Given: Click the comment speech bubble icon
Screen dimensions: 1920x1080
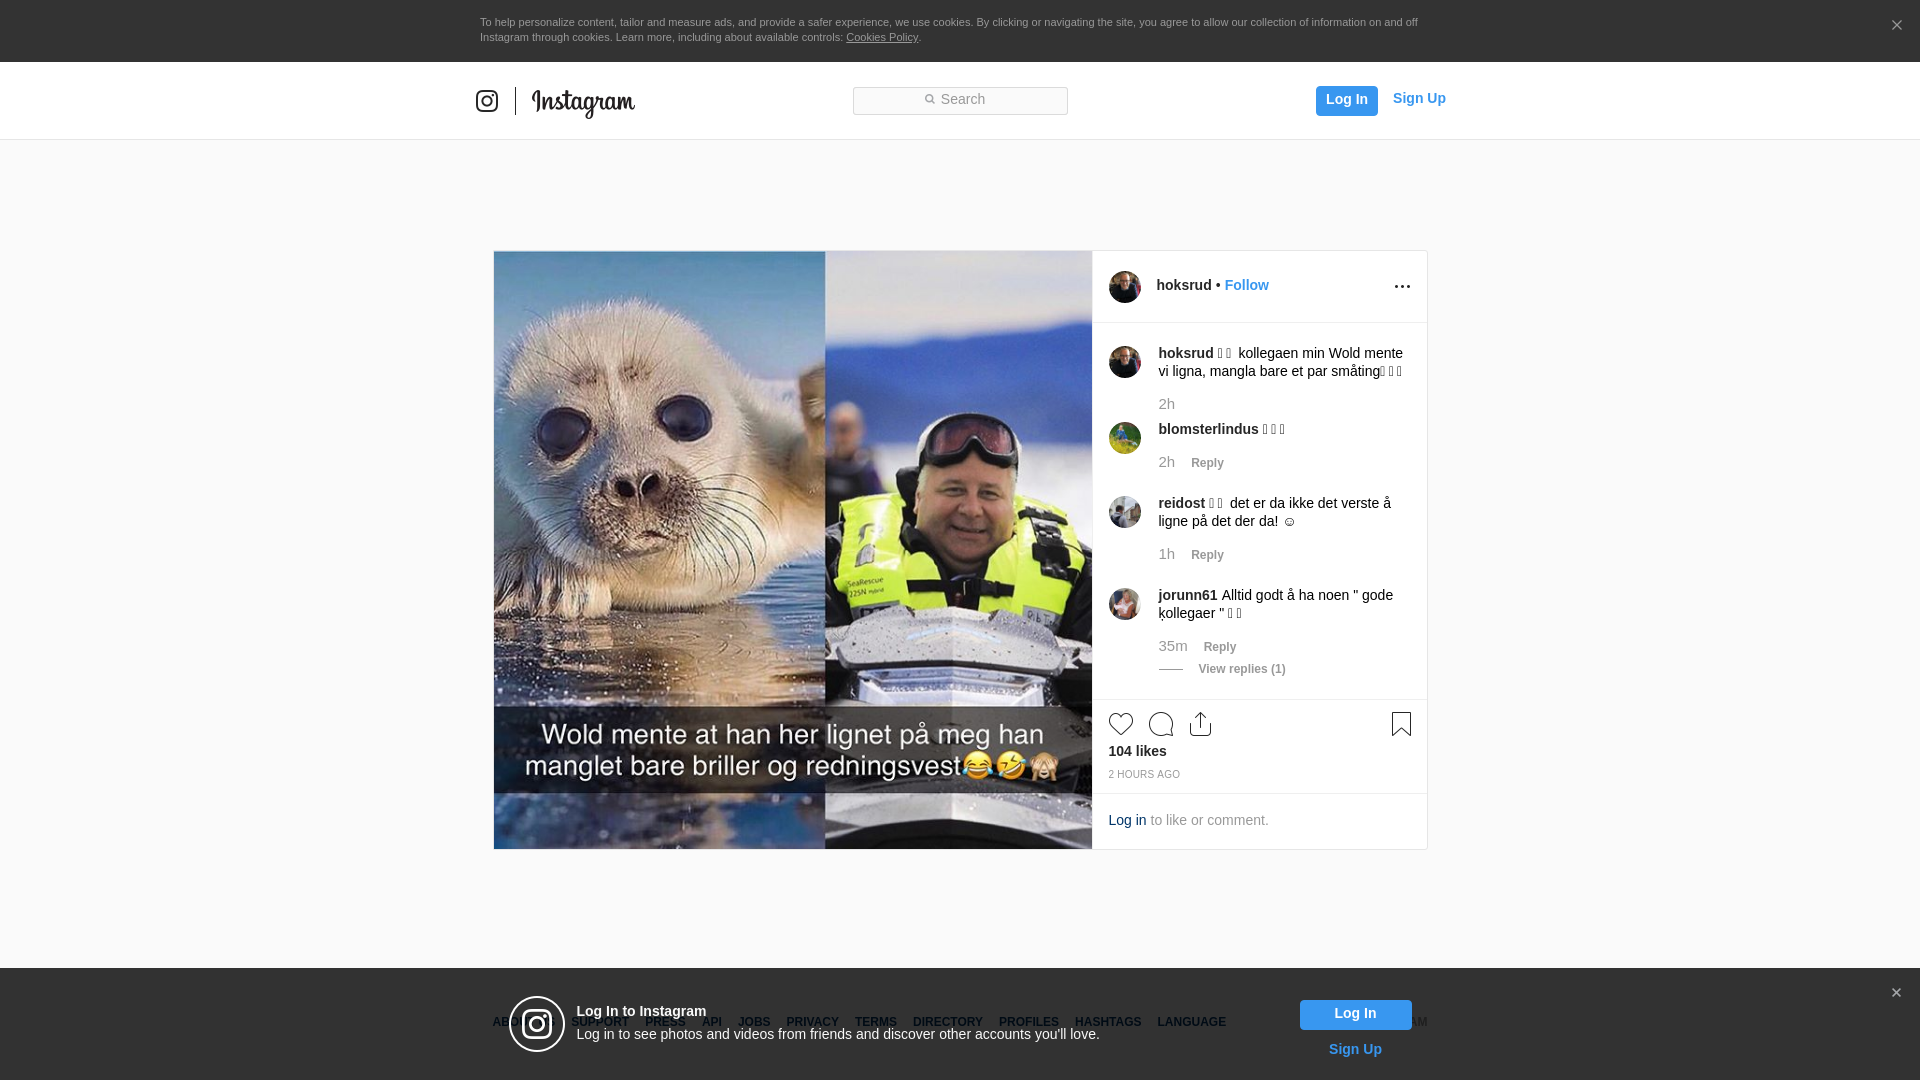Looking at the screenshot, I should (x=1161, y=724).
